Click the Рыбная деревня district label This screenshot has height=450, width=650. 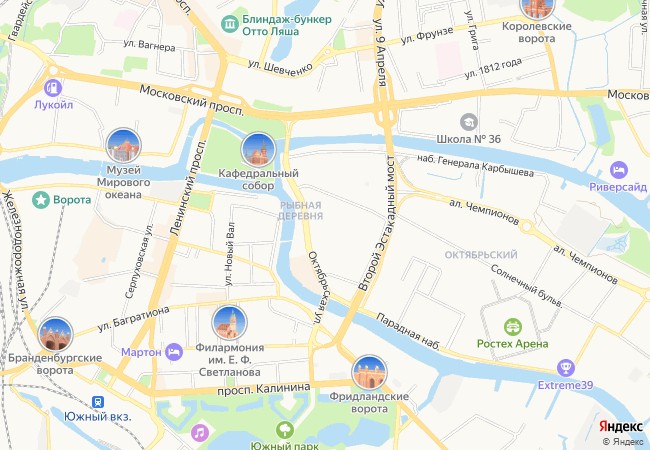point(300,210)
